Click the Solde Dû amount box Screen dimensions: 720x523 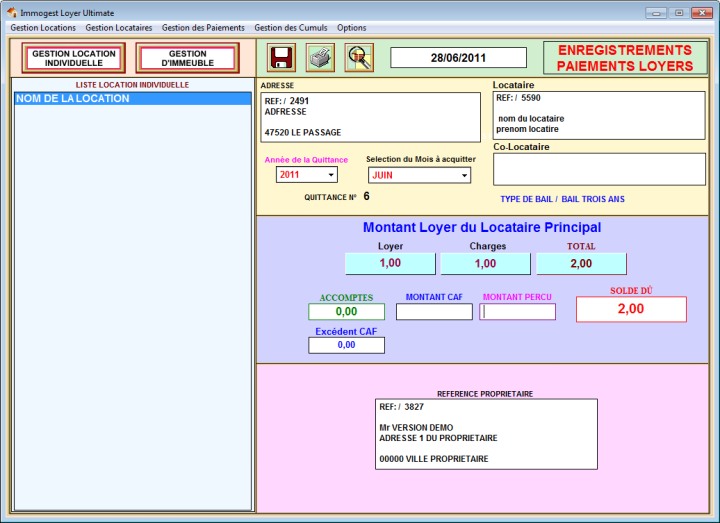[x=631, y=310]
